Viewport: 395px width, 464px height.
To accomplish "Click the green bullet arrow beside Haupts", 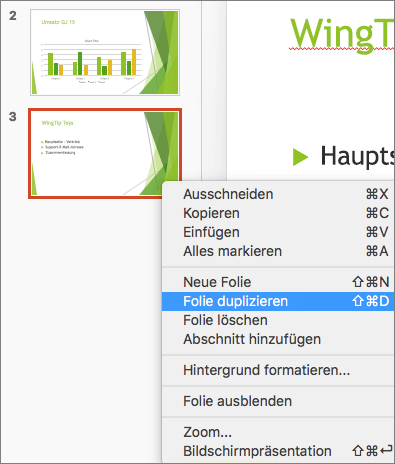I will [300, 157].
